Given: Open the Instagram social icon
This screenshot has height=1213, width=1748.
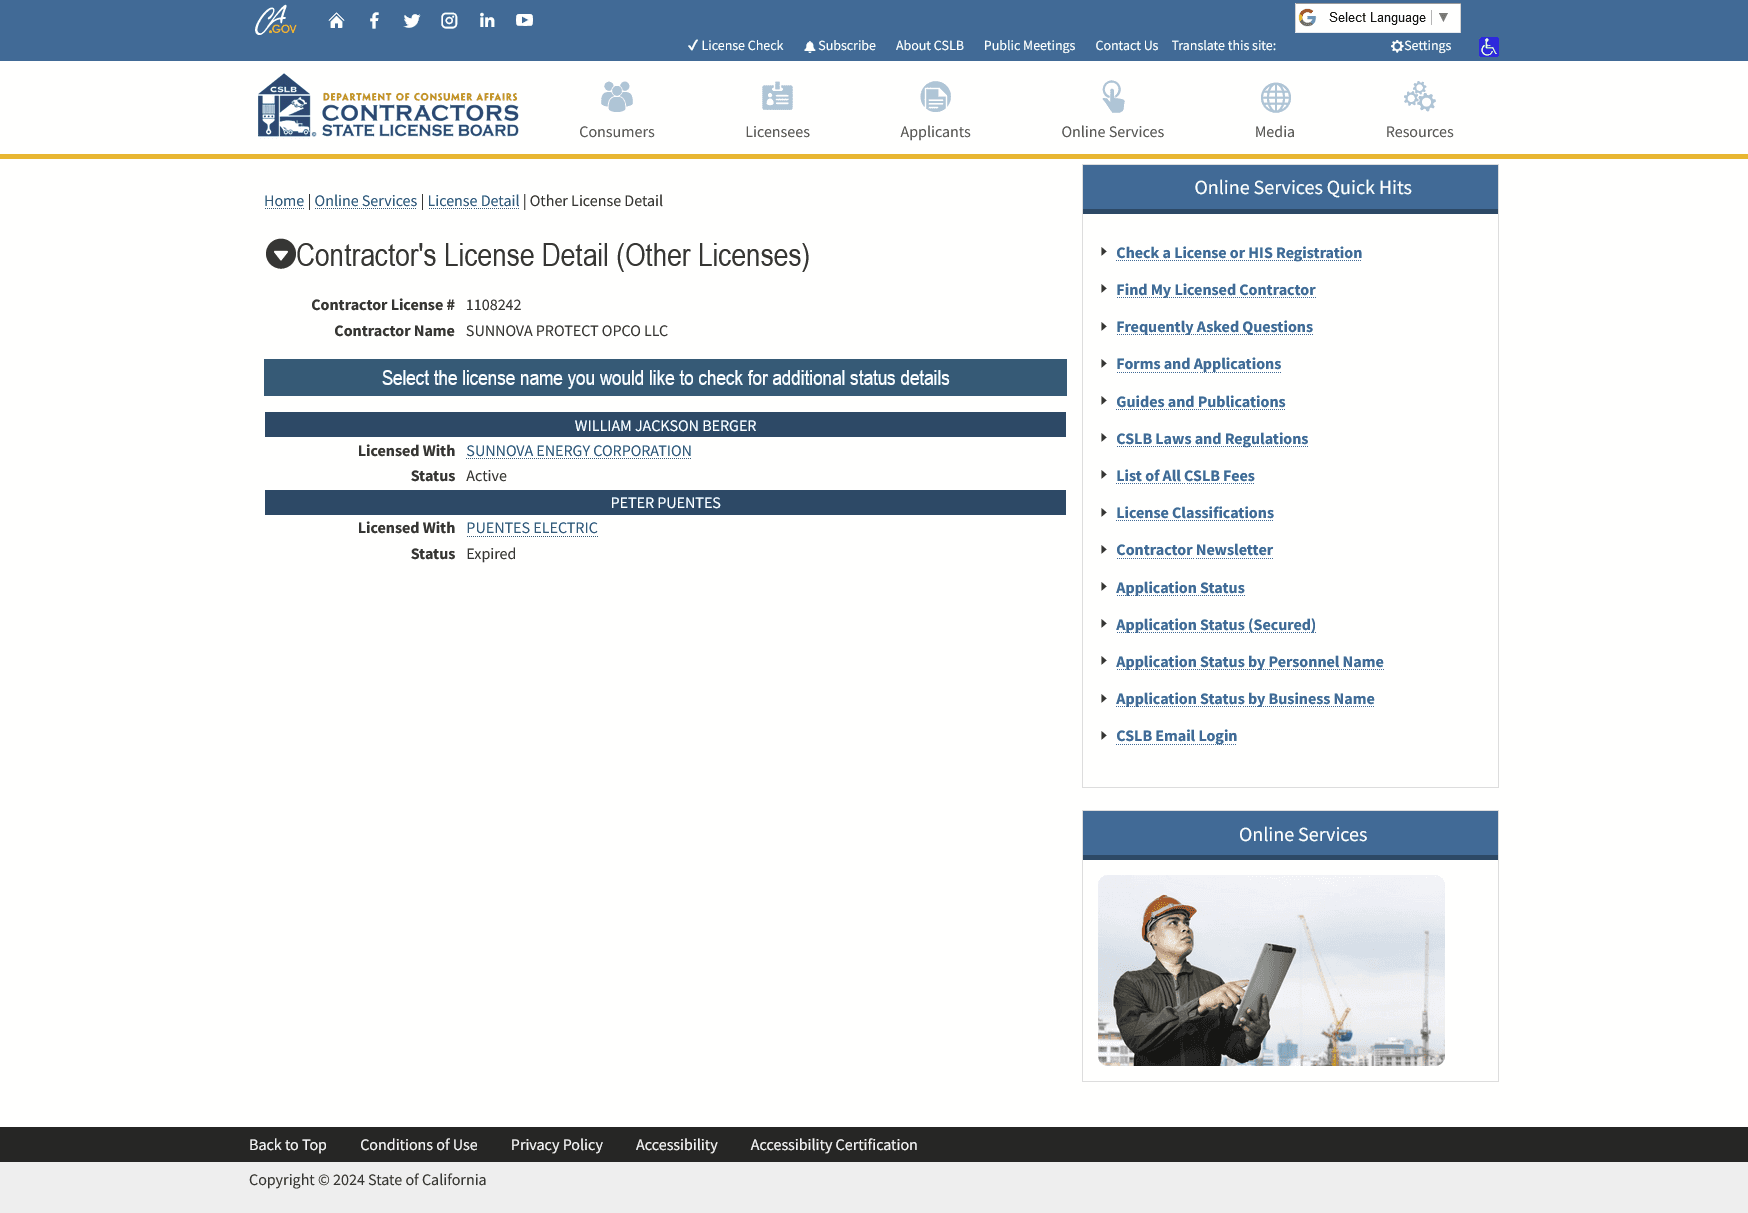Looking at the screenshot, I should (x=449, y=21).
